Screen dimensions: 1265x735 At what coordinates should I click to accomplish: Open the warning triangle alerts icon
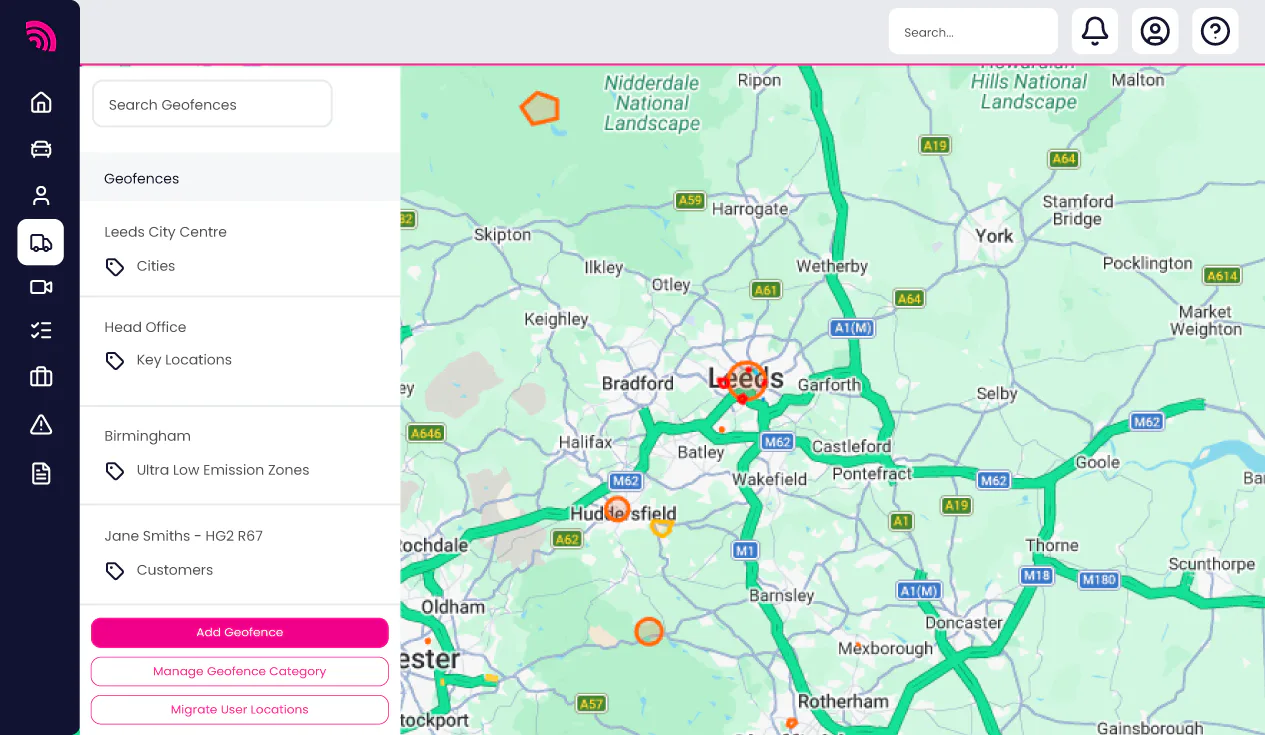pyautogui.click(x=41, y=425)
